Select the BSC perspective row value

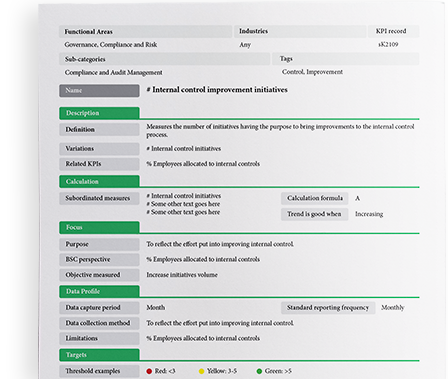pos(203,259)
